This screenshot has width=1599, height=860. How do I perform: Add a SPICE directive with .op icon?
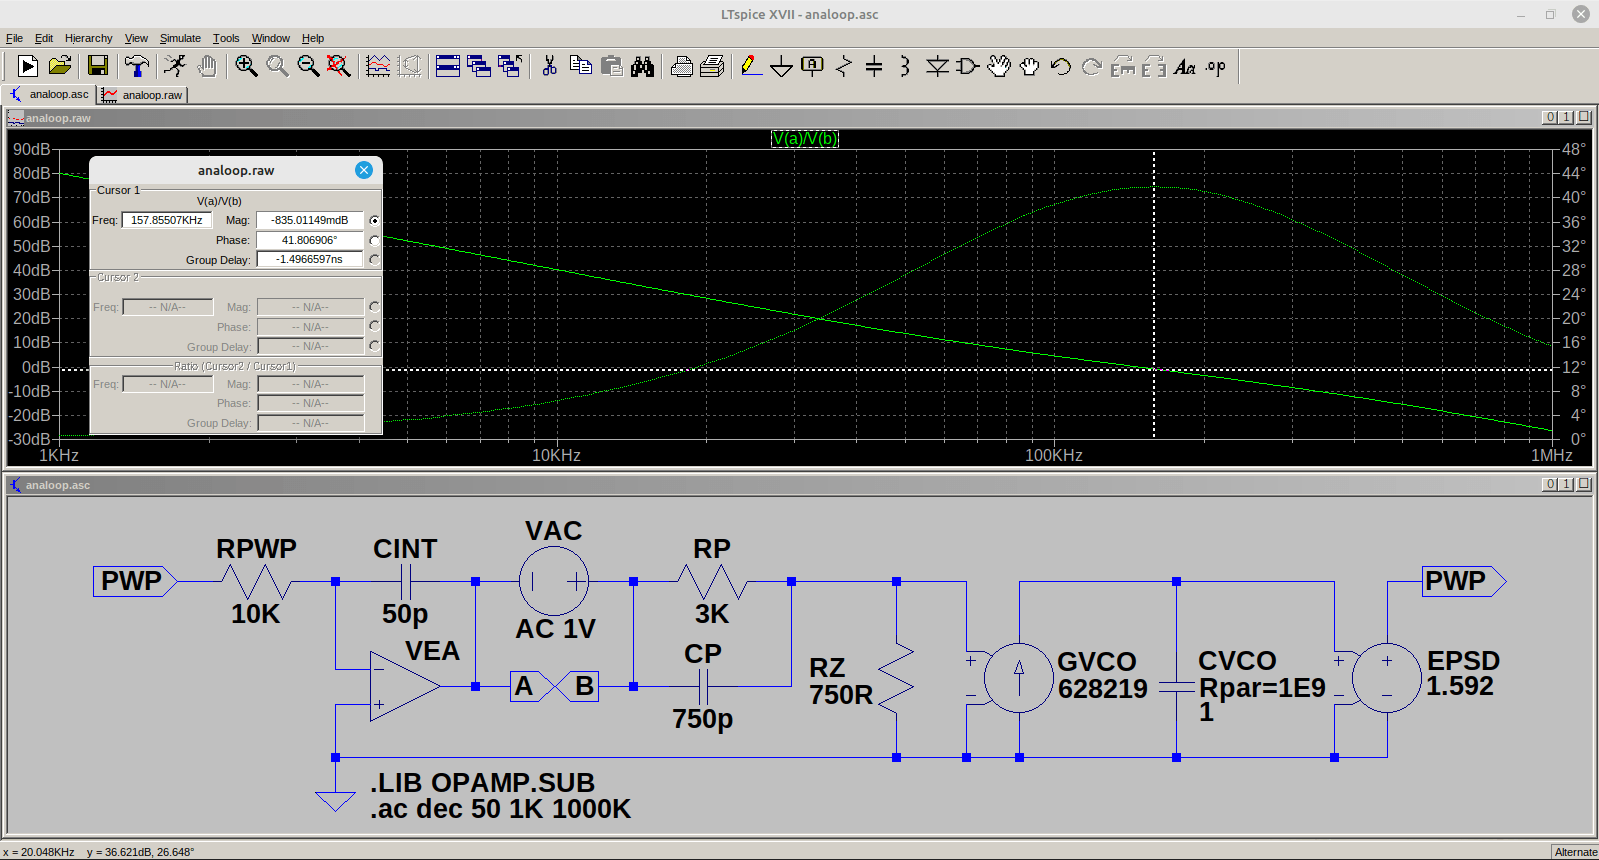(1216, 66)
